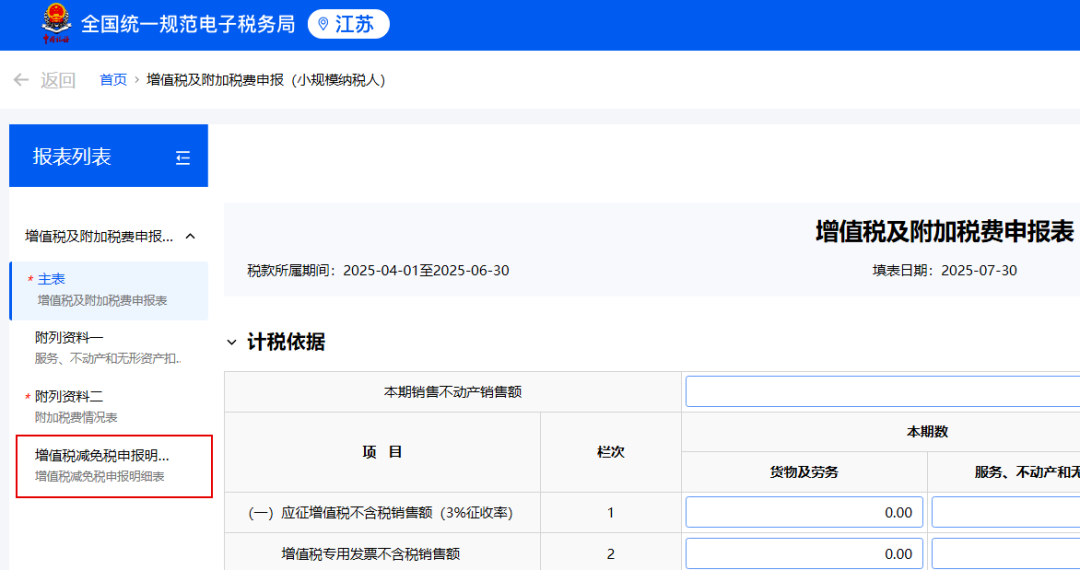
Task: Collapse the 报表列表 panel with the menu icon
Action: tap(183, 158)
